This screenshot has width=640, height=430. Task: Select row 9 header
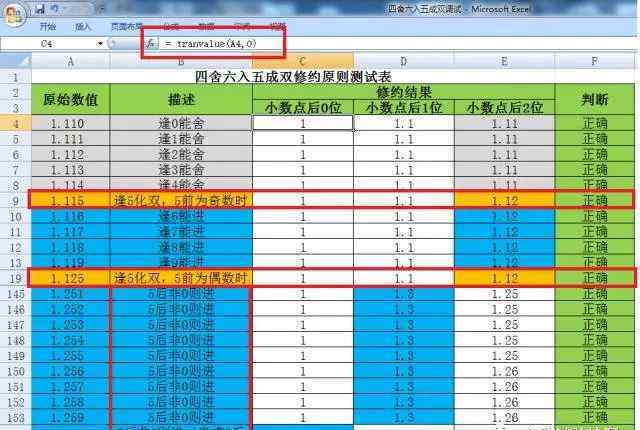[15, 200]
